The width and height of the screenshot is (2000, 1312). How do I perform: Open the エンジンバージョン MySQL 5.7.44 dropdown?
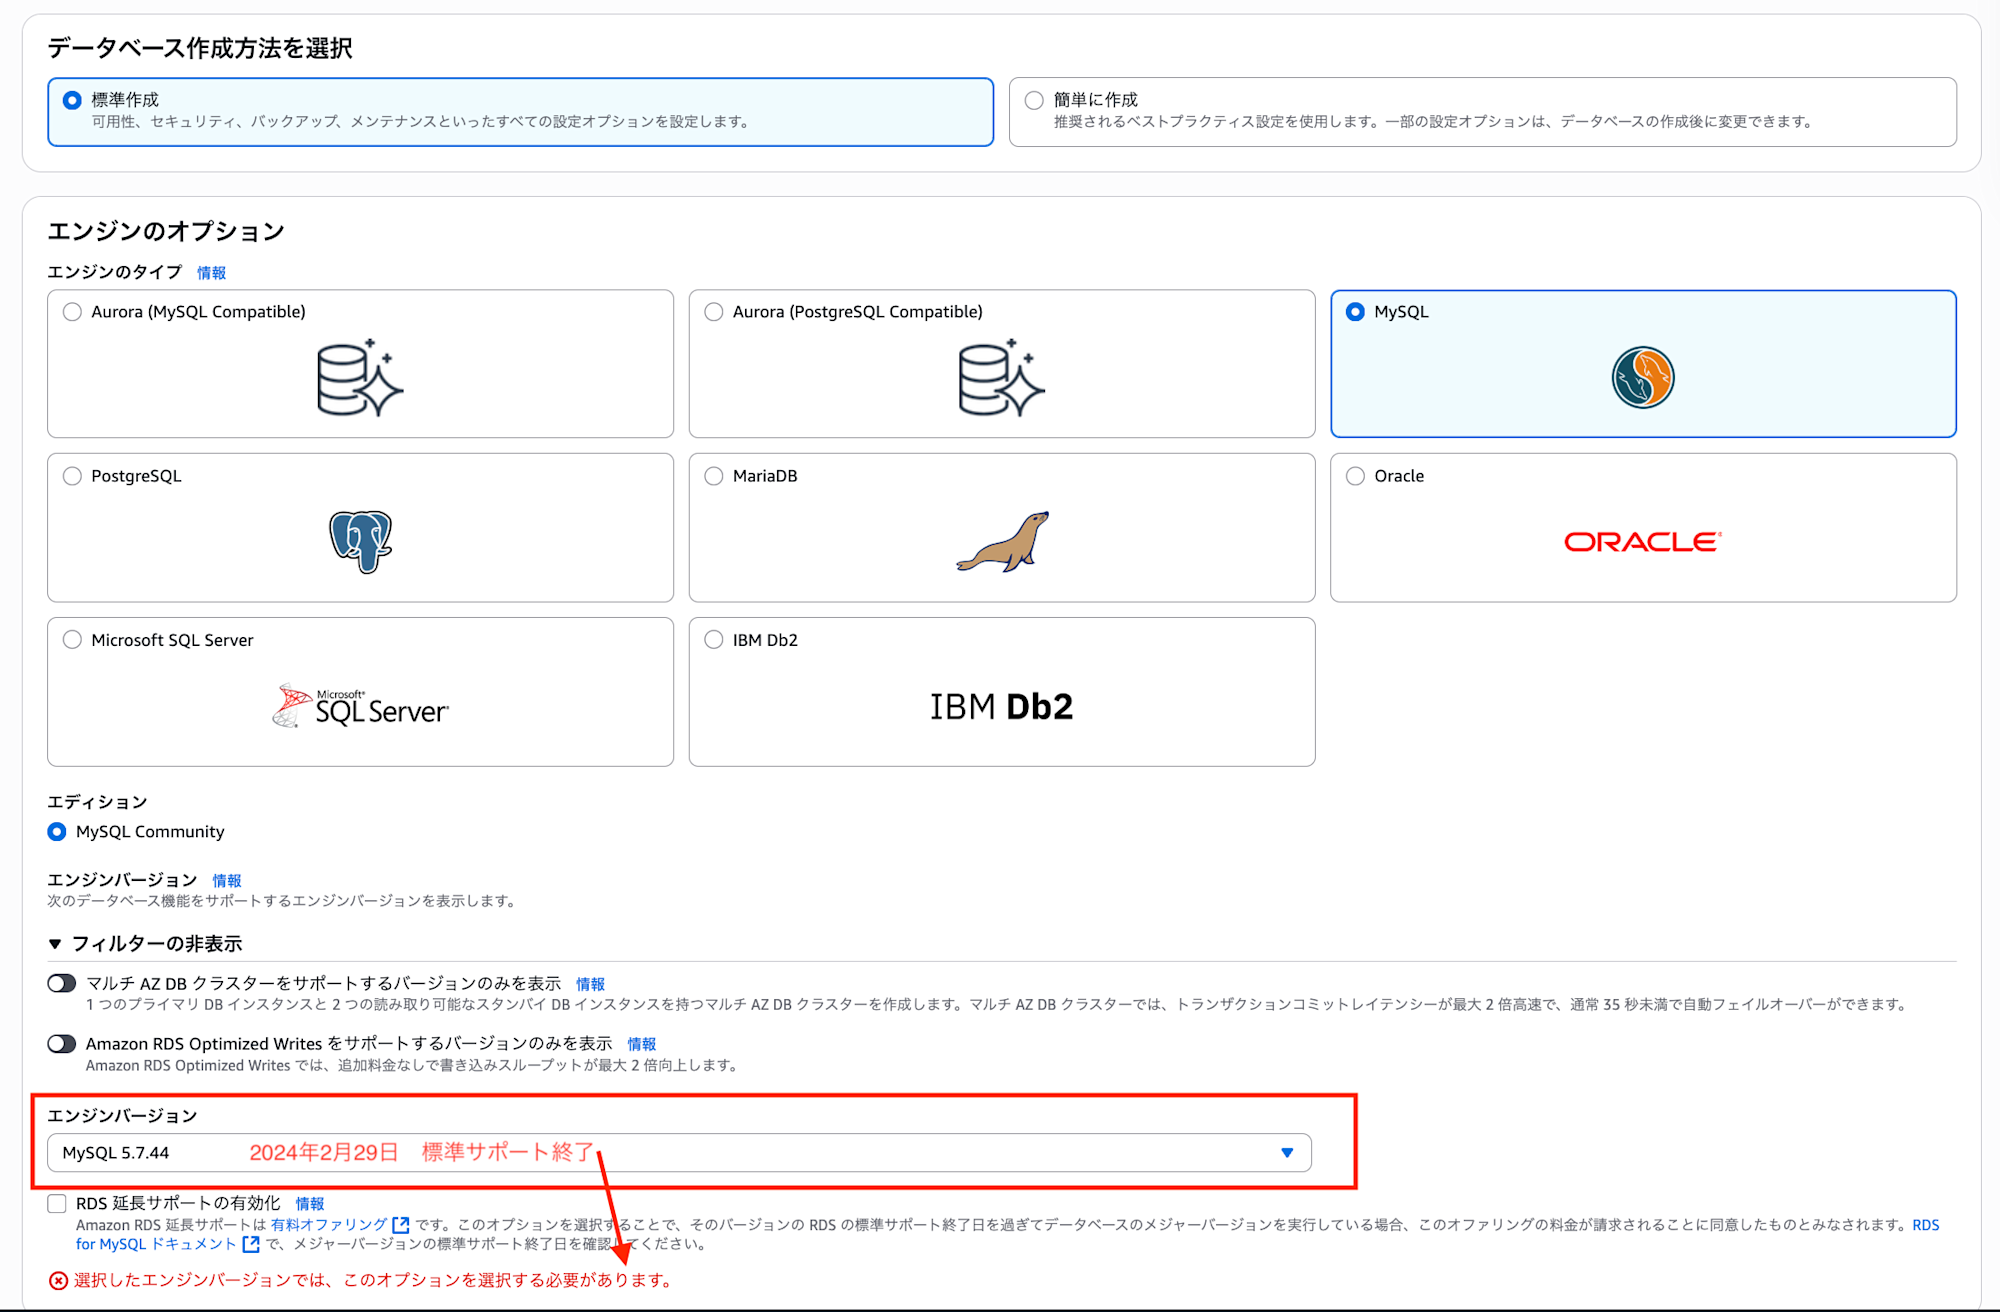(x=679, y=1153)
